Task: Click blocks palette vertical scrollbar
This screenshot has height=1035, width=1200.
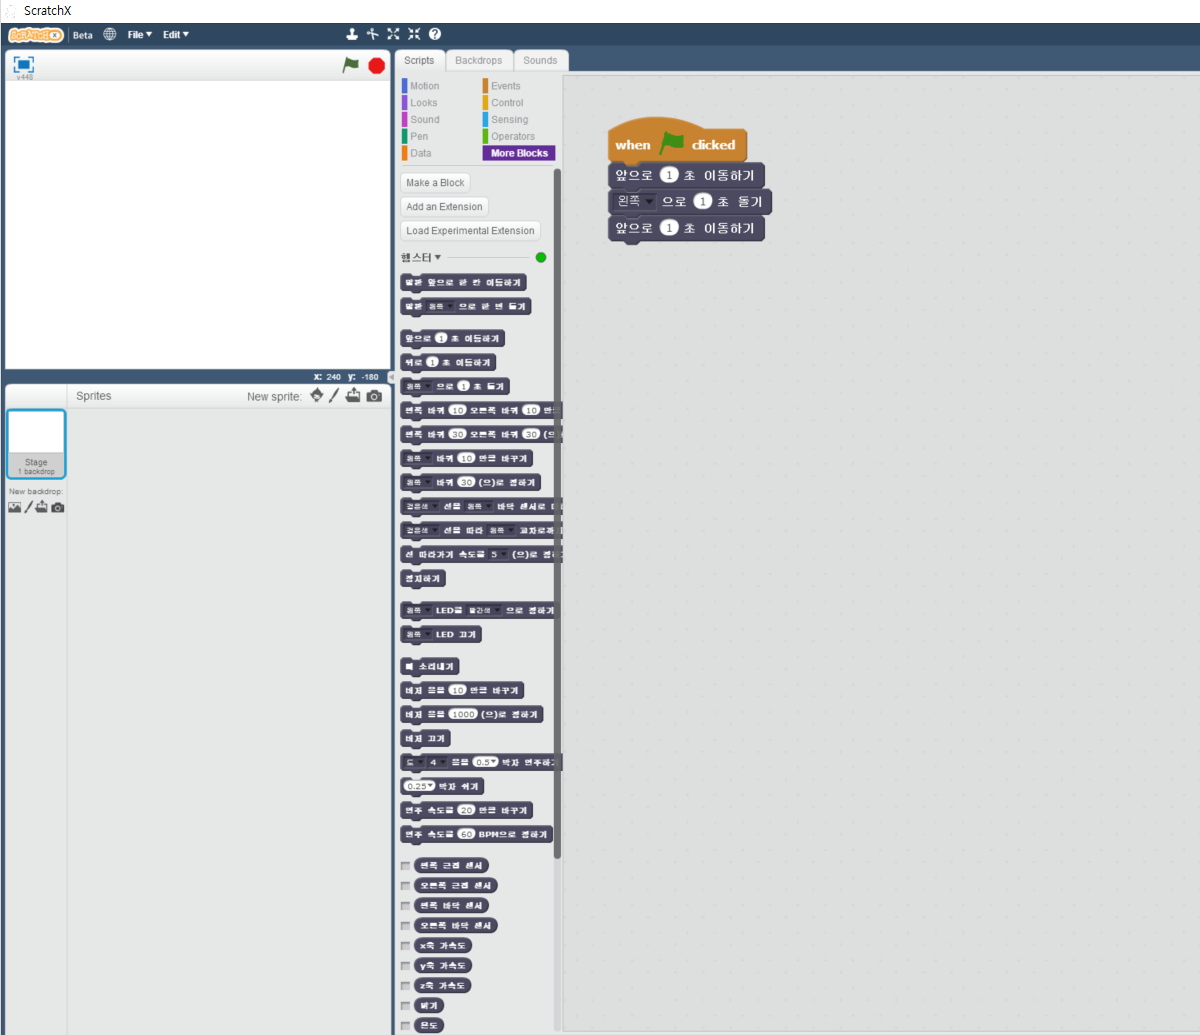Action: 558,514
